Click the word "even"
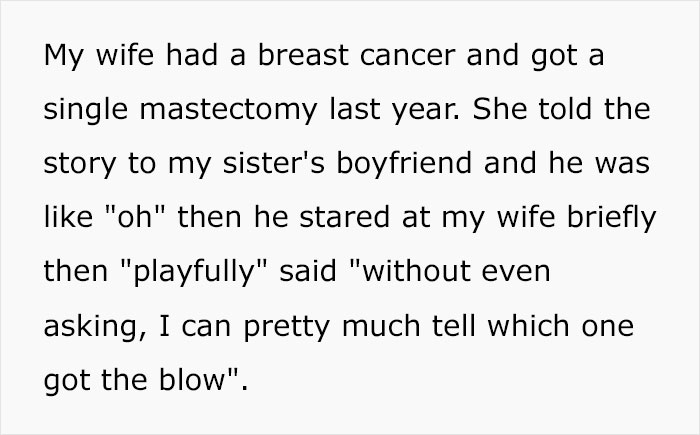Screen dimensions: 700x435 point(516,273)
